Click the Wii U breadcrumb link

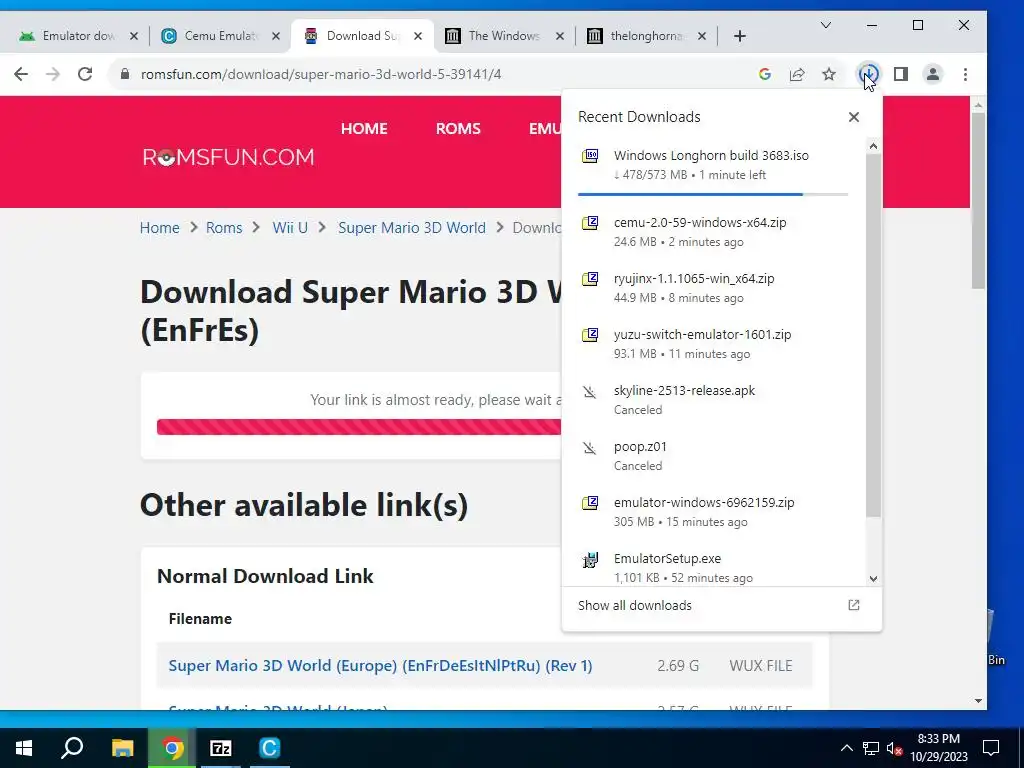290,228
